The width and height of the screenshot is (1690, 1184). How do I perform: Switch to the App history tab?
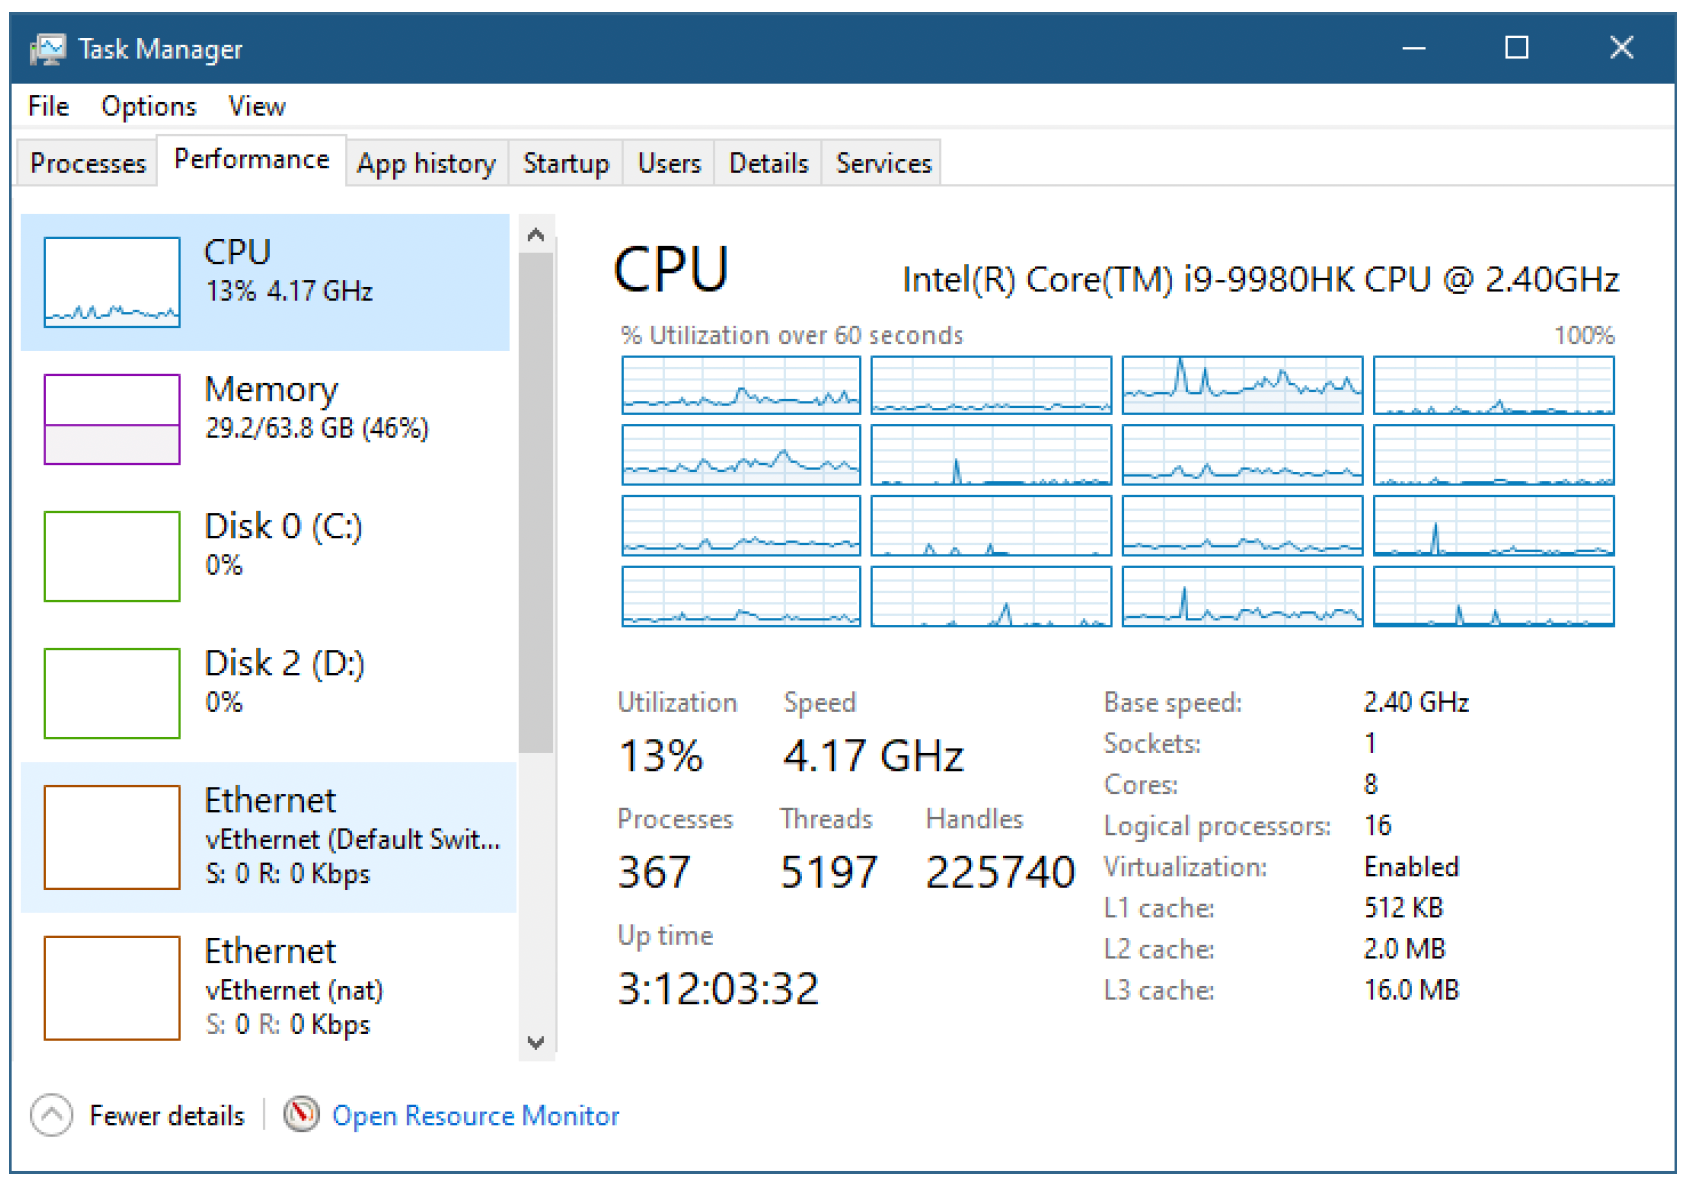click(427, 163)
